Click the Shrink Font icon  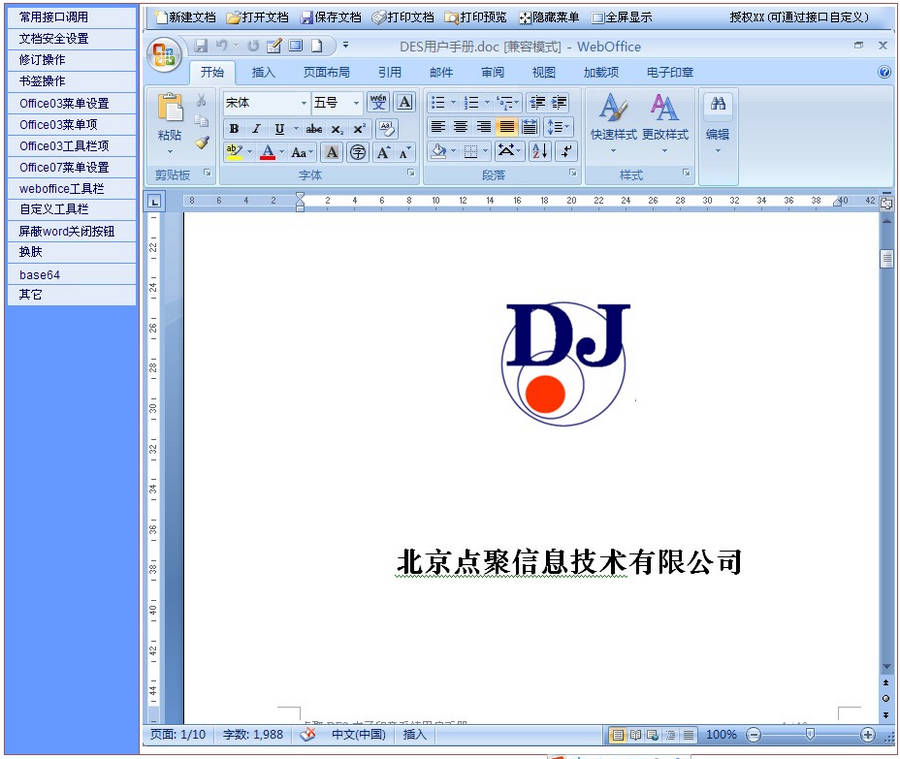click(x=405, y=152)
